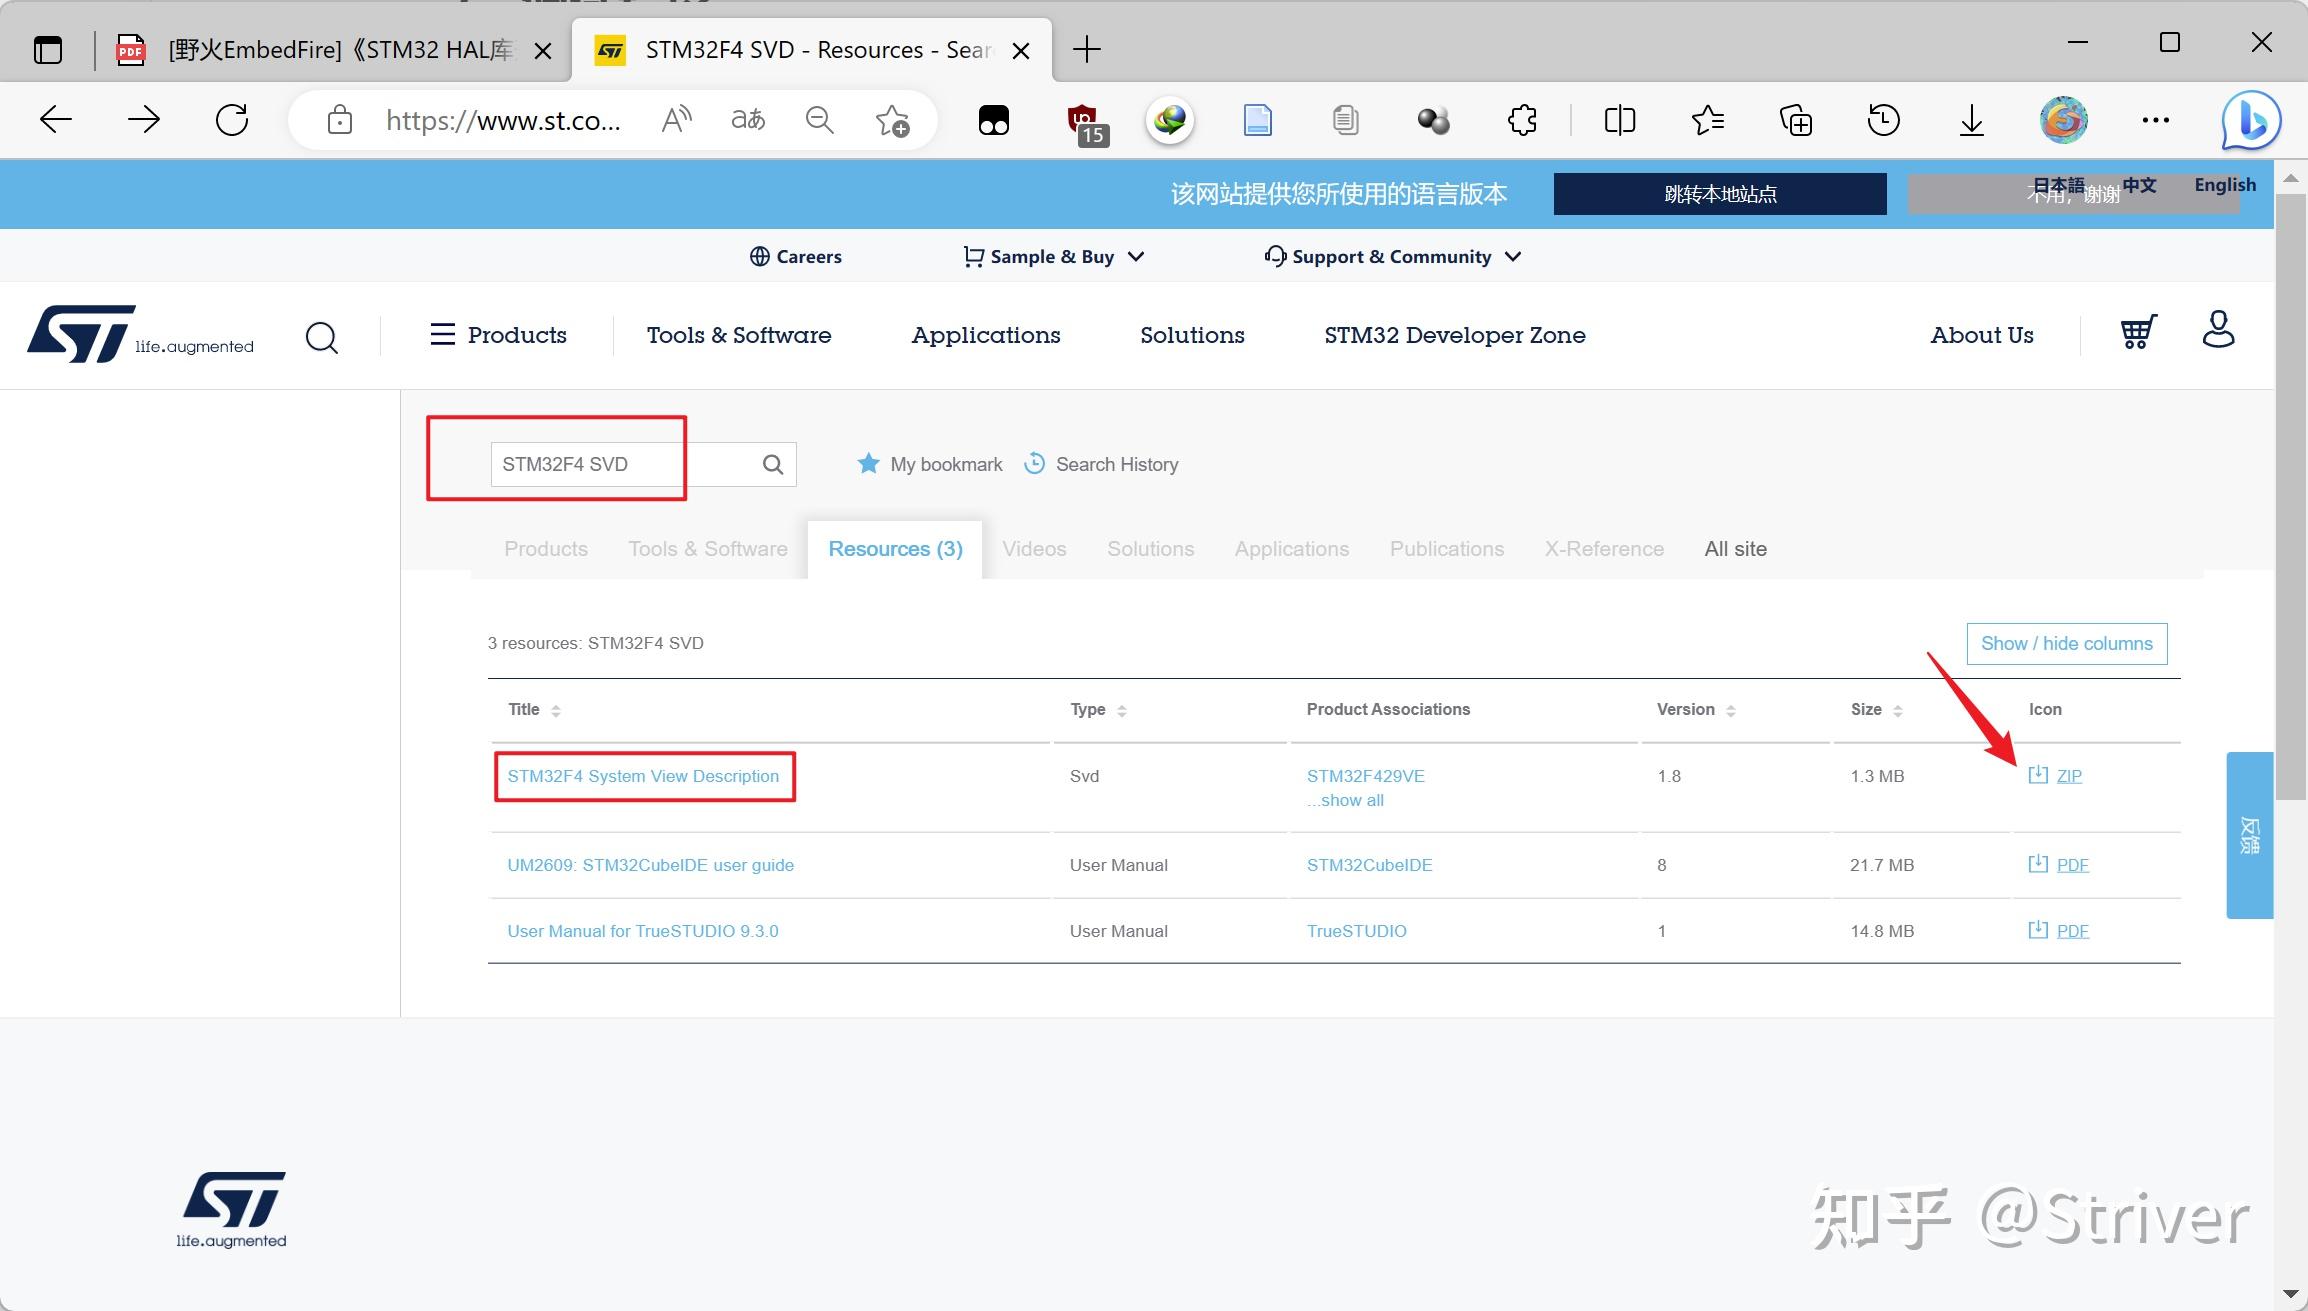The width and height of the screenshot is (2308, 1311).
Task: Switch site language to English
Action: [x=2225, y=185]
